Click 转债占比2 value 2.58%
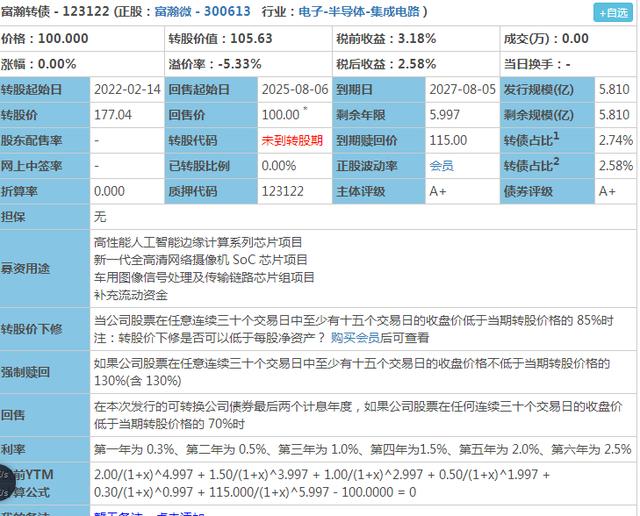 [x=616, y=166]
